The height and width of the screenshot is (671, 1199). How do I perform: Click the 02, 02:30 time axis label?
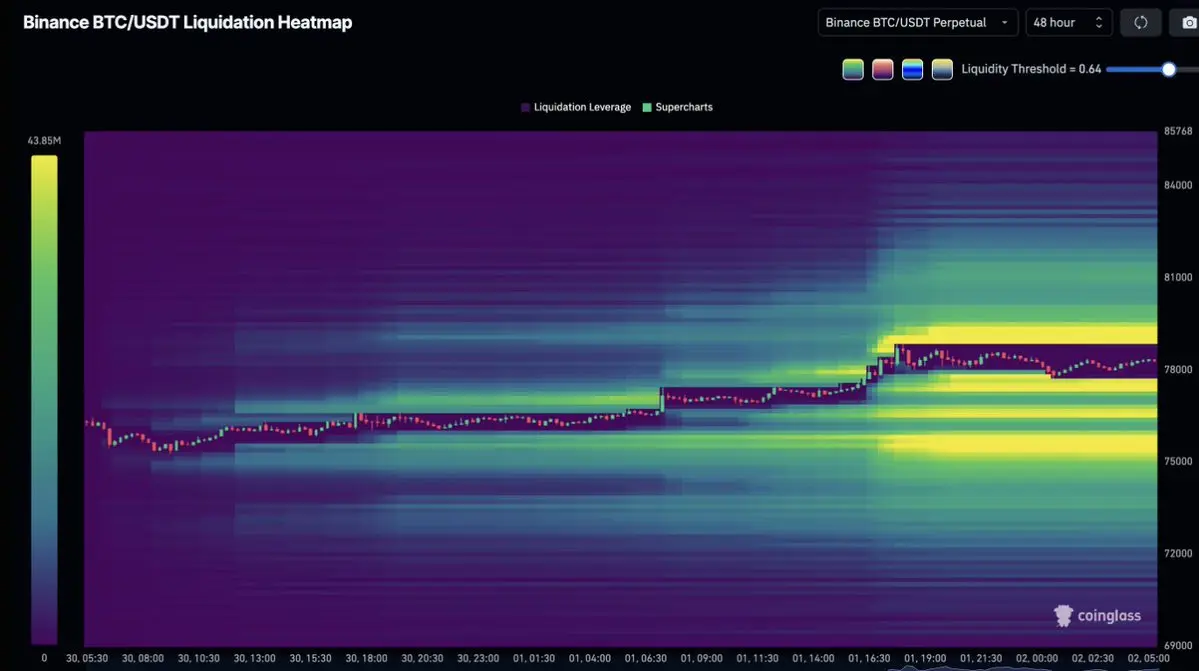tap(1092, 658)
